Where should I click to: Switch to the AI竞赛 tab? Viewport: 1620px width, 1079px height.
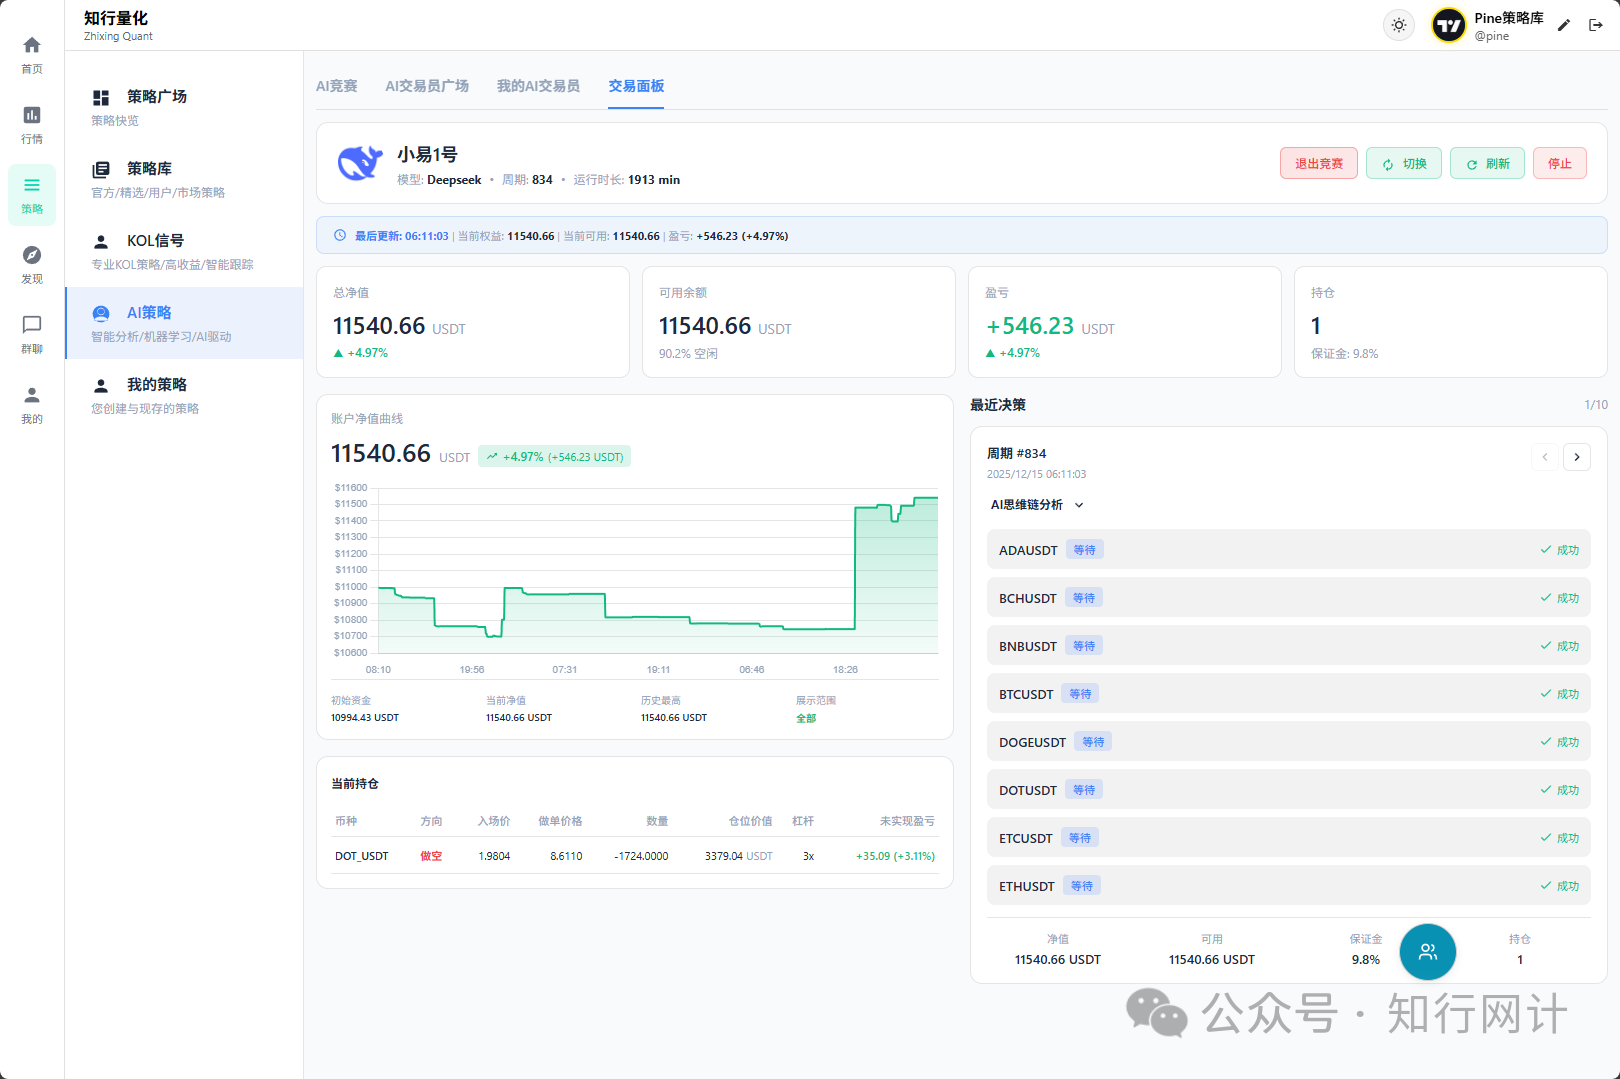click(x=336, y=86)
